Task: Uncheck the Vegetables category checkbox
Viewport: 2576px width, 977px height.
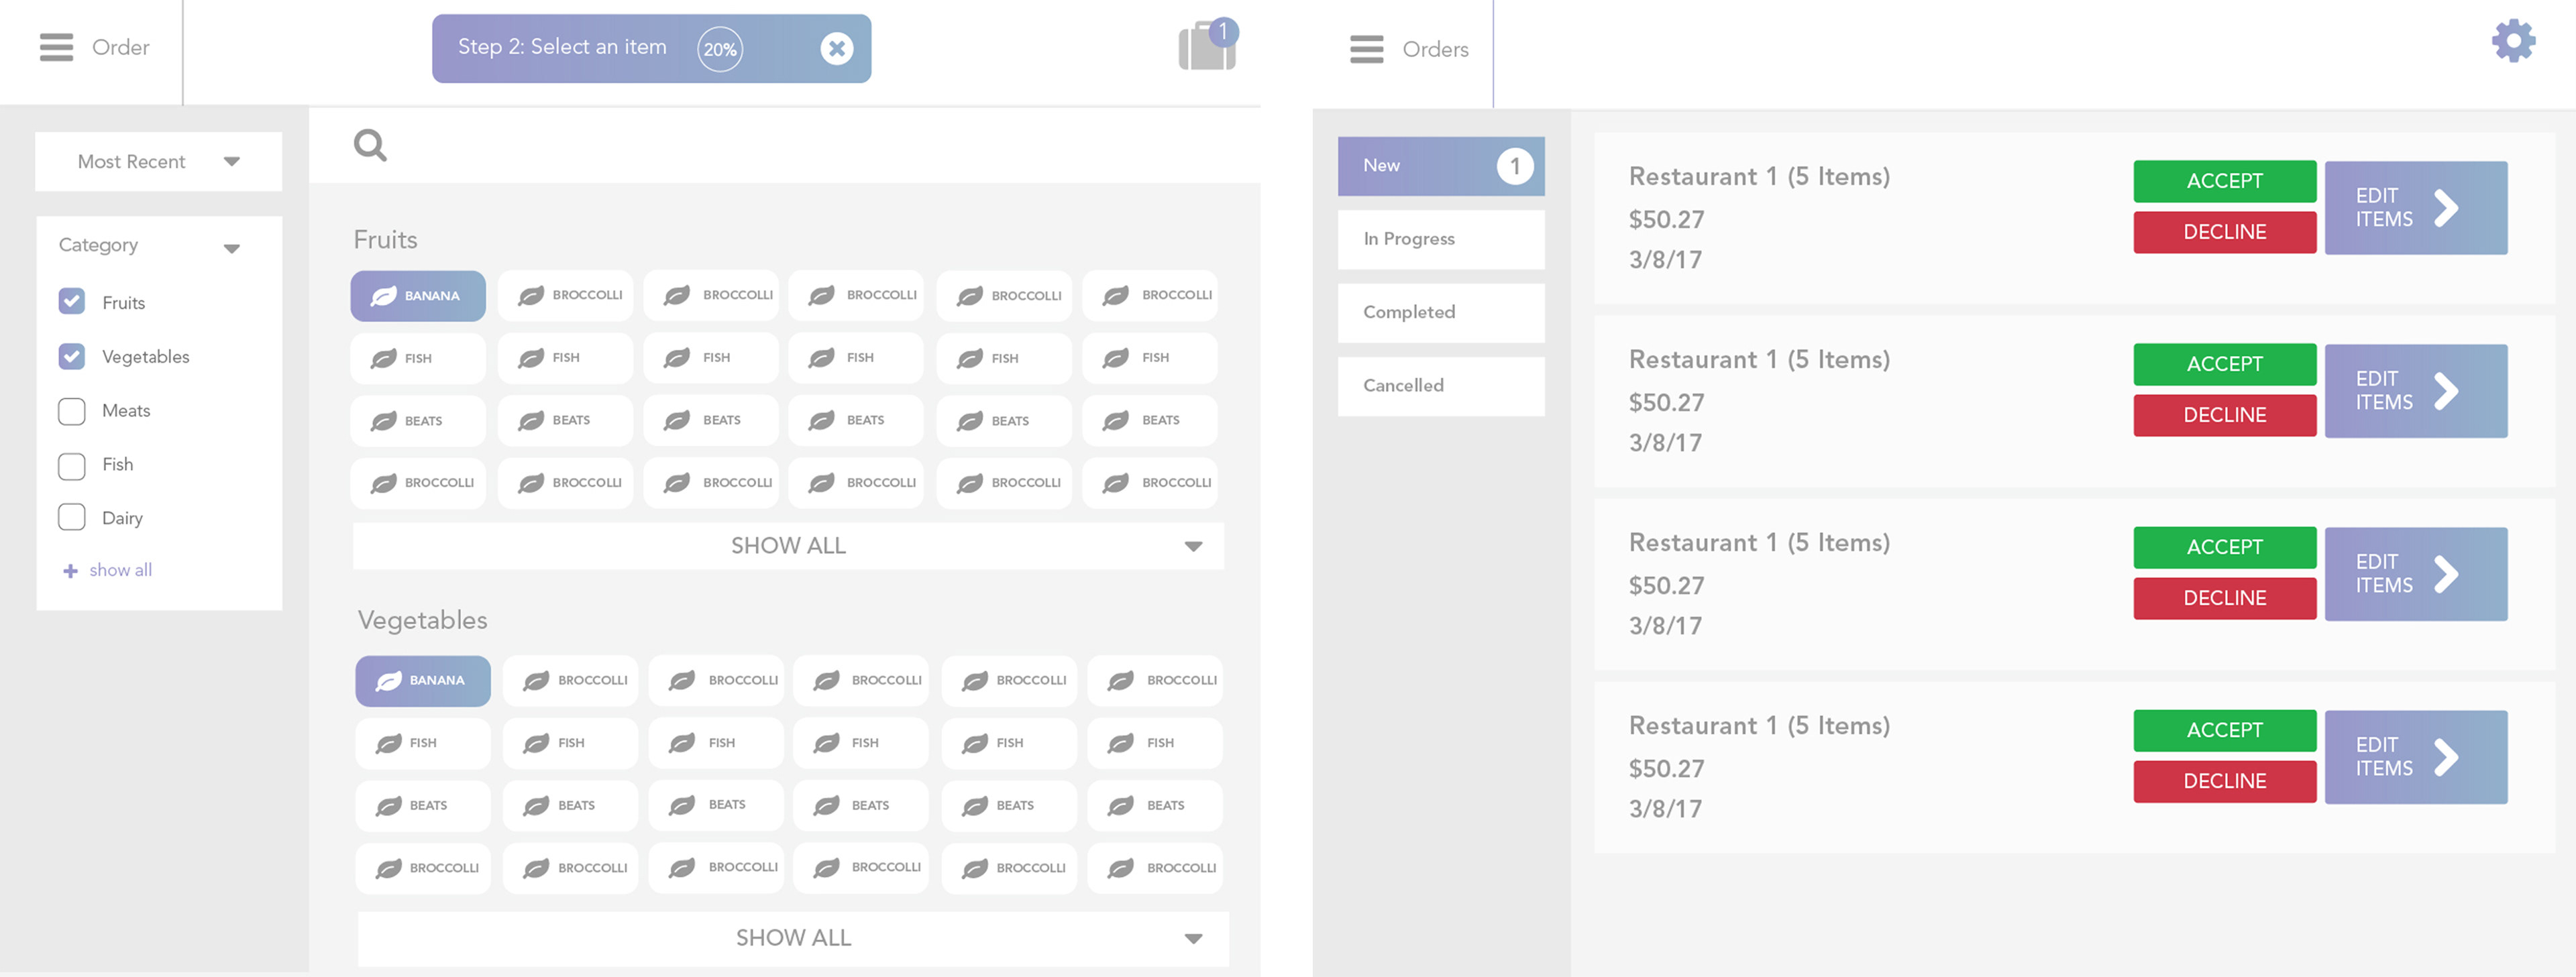Action: tap(72, 356)
